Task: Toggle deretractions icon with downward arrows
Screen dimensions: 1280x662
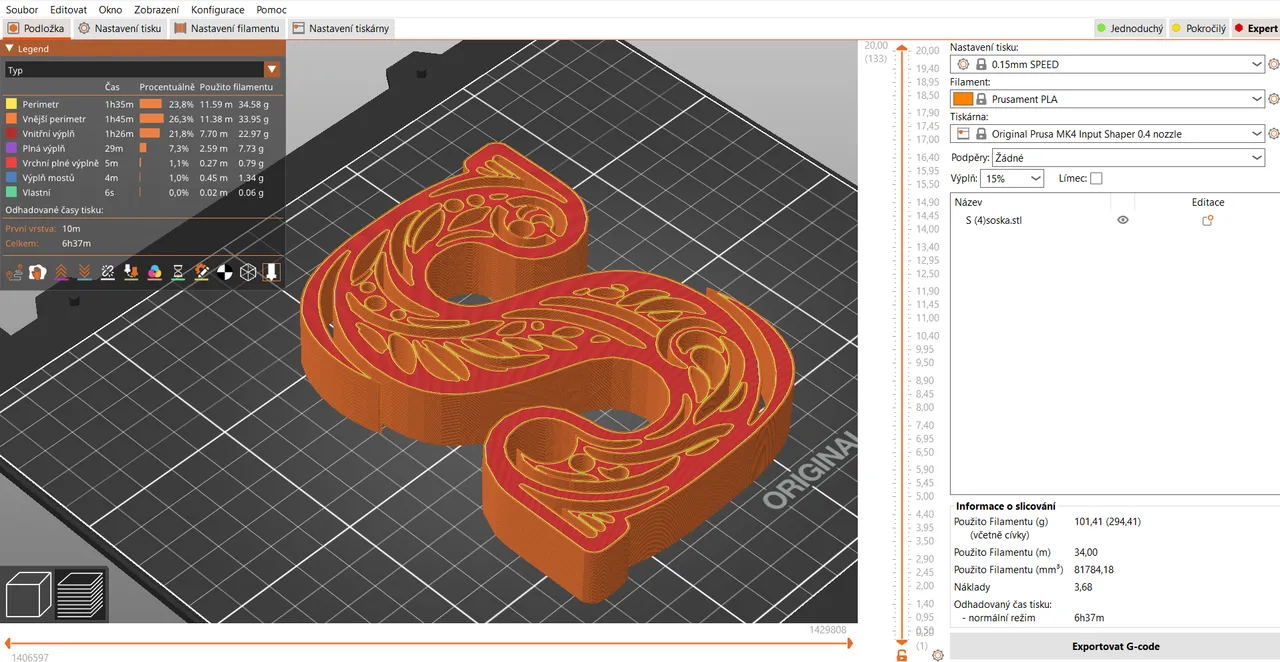Action: point(84,271)
